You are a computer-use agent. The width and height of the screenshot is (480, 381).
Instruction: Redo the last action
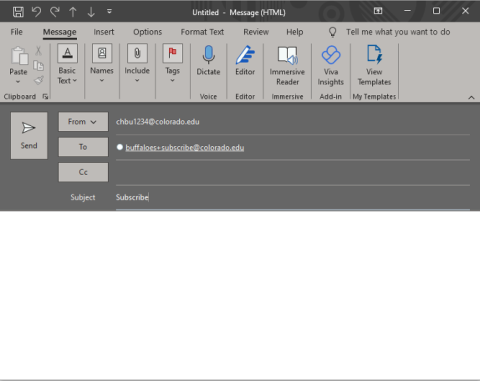(x=55, y=12)
